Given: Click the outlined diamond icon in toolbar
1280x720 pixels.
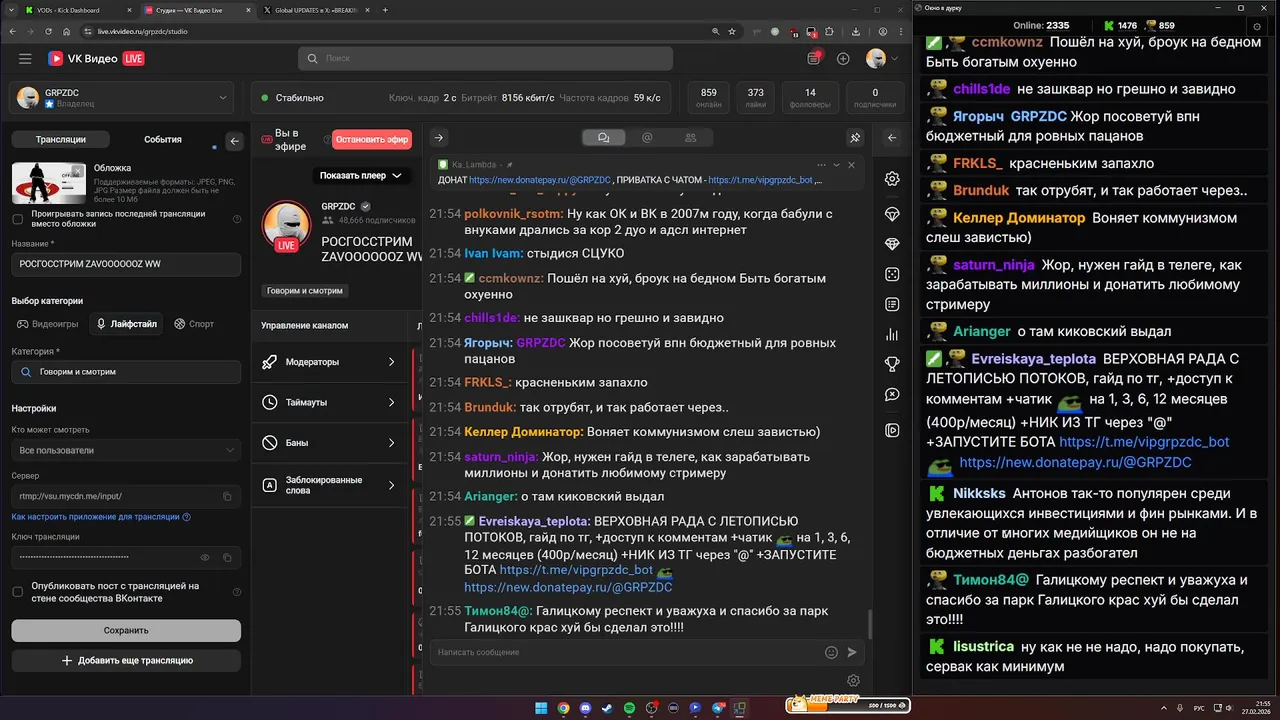Looking at the screenshot, I should pos(892,214).
